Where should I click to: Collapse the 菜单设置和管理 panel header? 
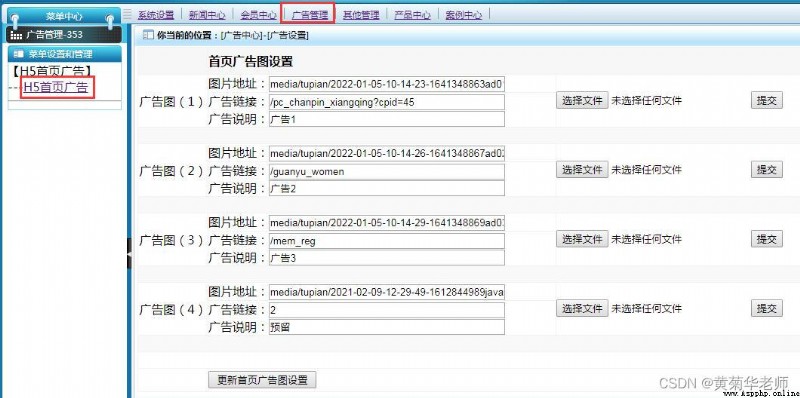65,54
